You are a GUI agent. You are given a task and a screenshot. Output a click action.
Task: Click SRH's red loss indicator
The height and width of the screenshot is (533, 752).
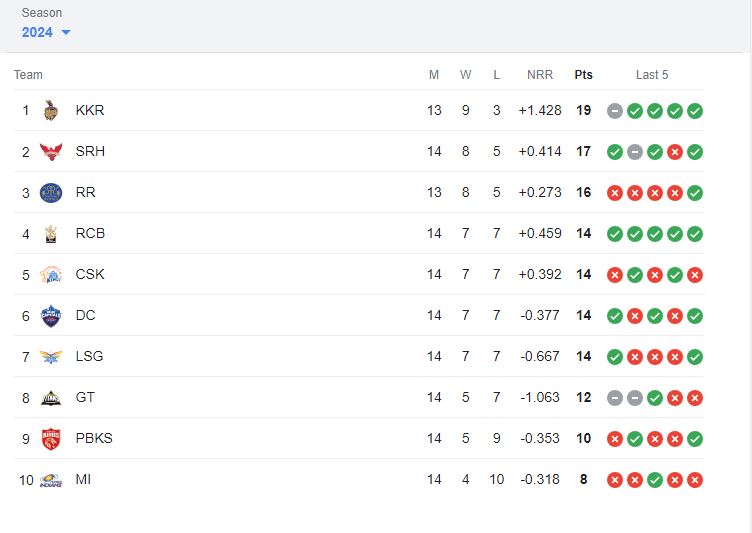675,152
